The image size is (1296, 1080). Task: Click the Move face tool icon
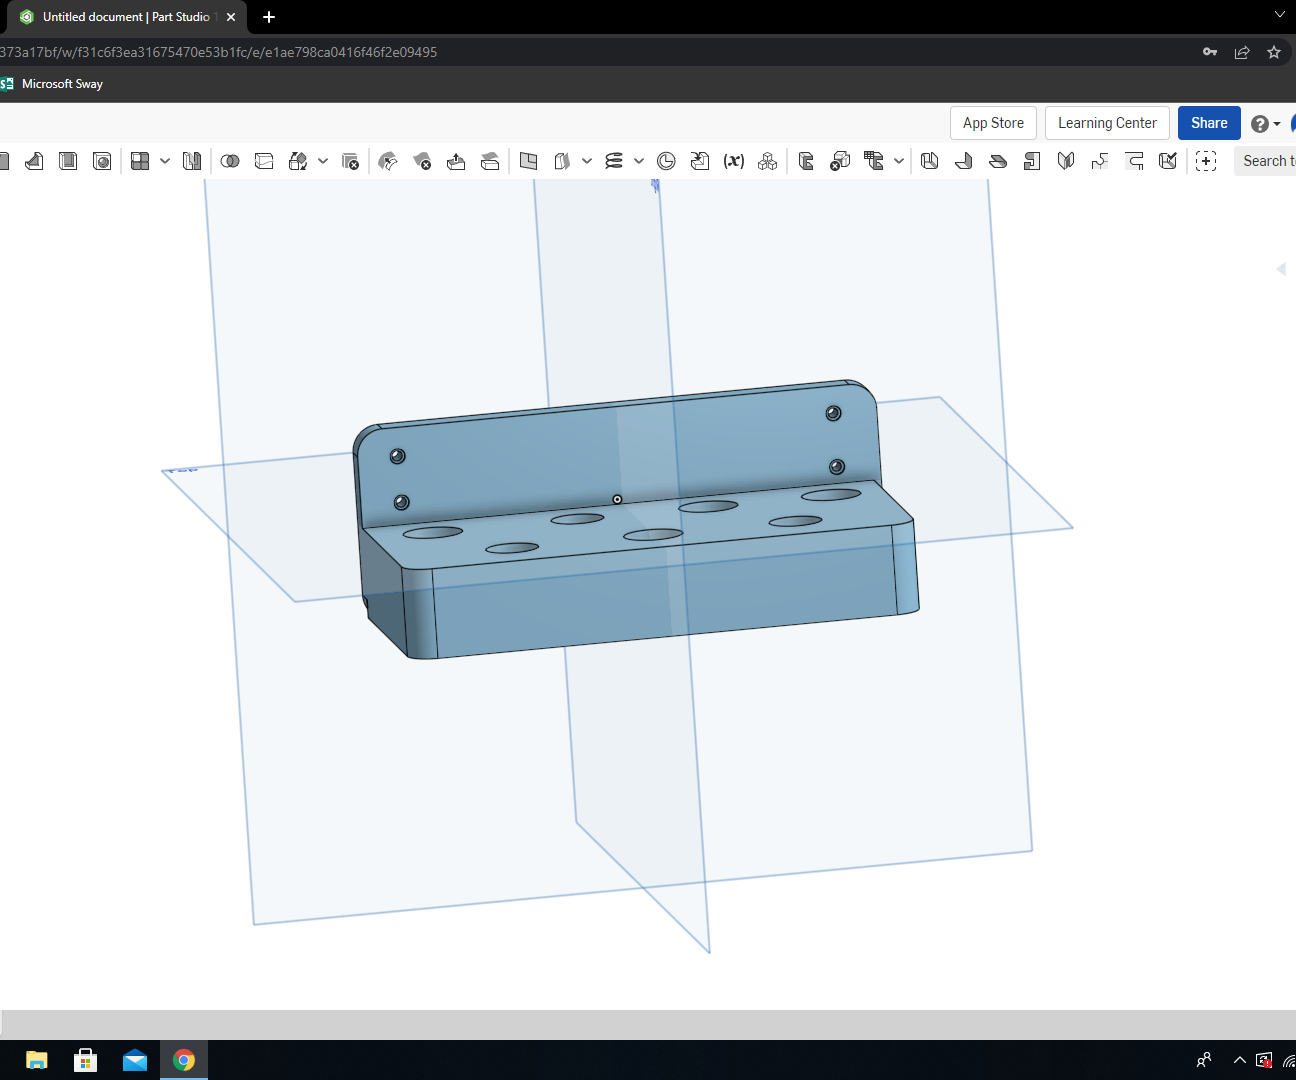click(x=456, y=161)
